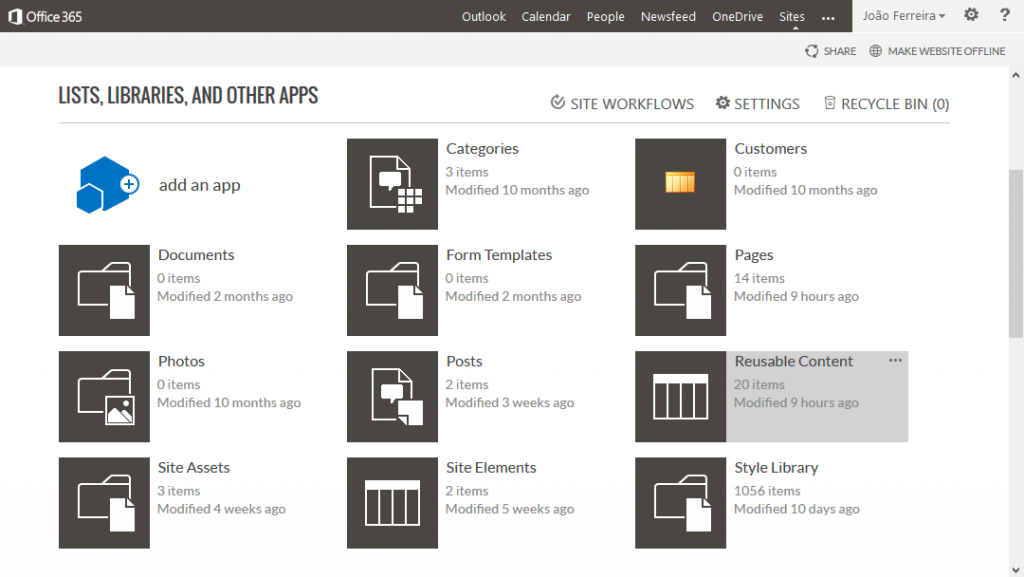Expand the navigation bar ellipsis menu

827,17
